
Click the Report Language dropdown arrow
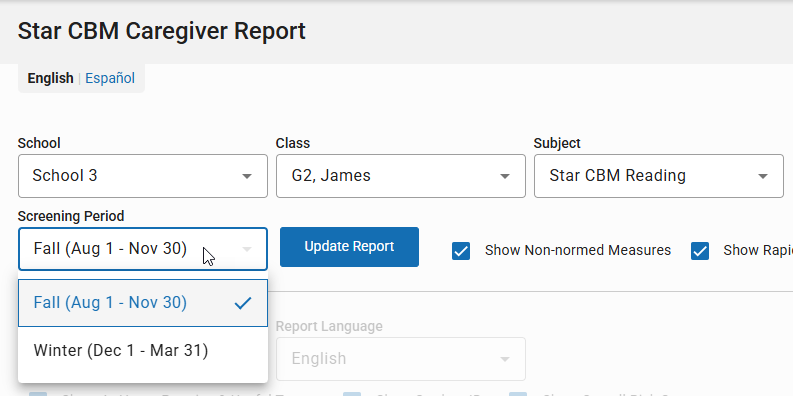click(x=505, y=360)
